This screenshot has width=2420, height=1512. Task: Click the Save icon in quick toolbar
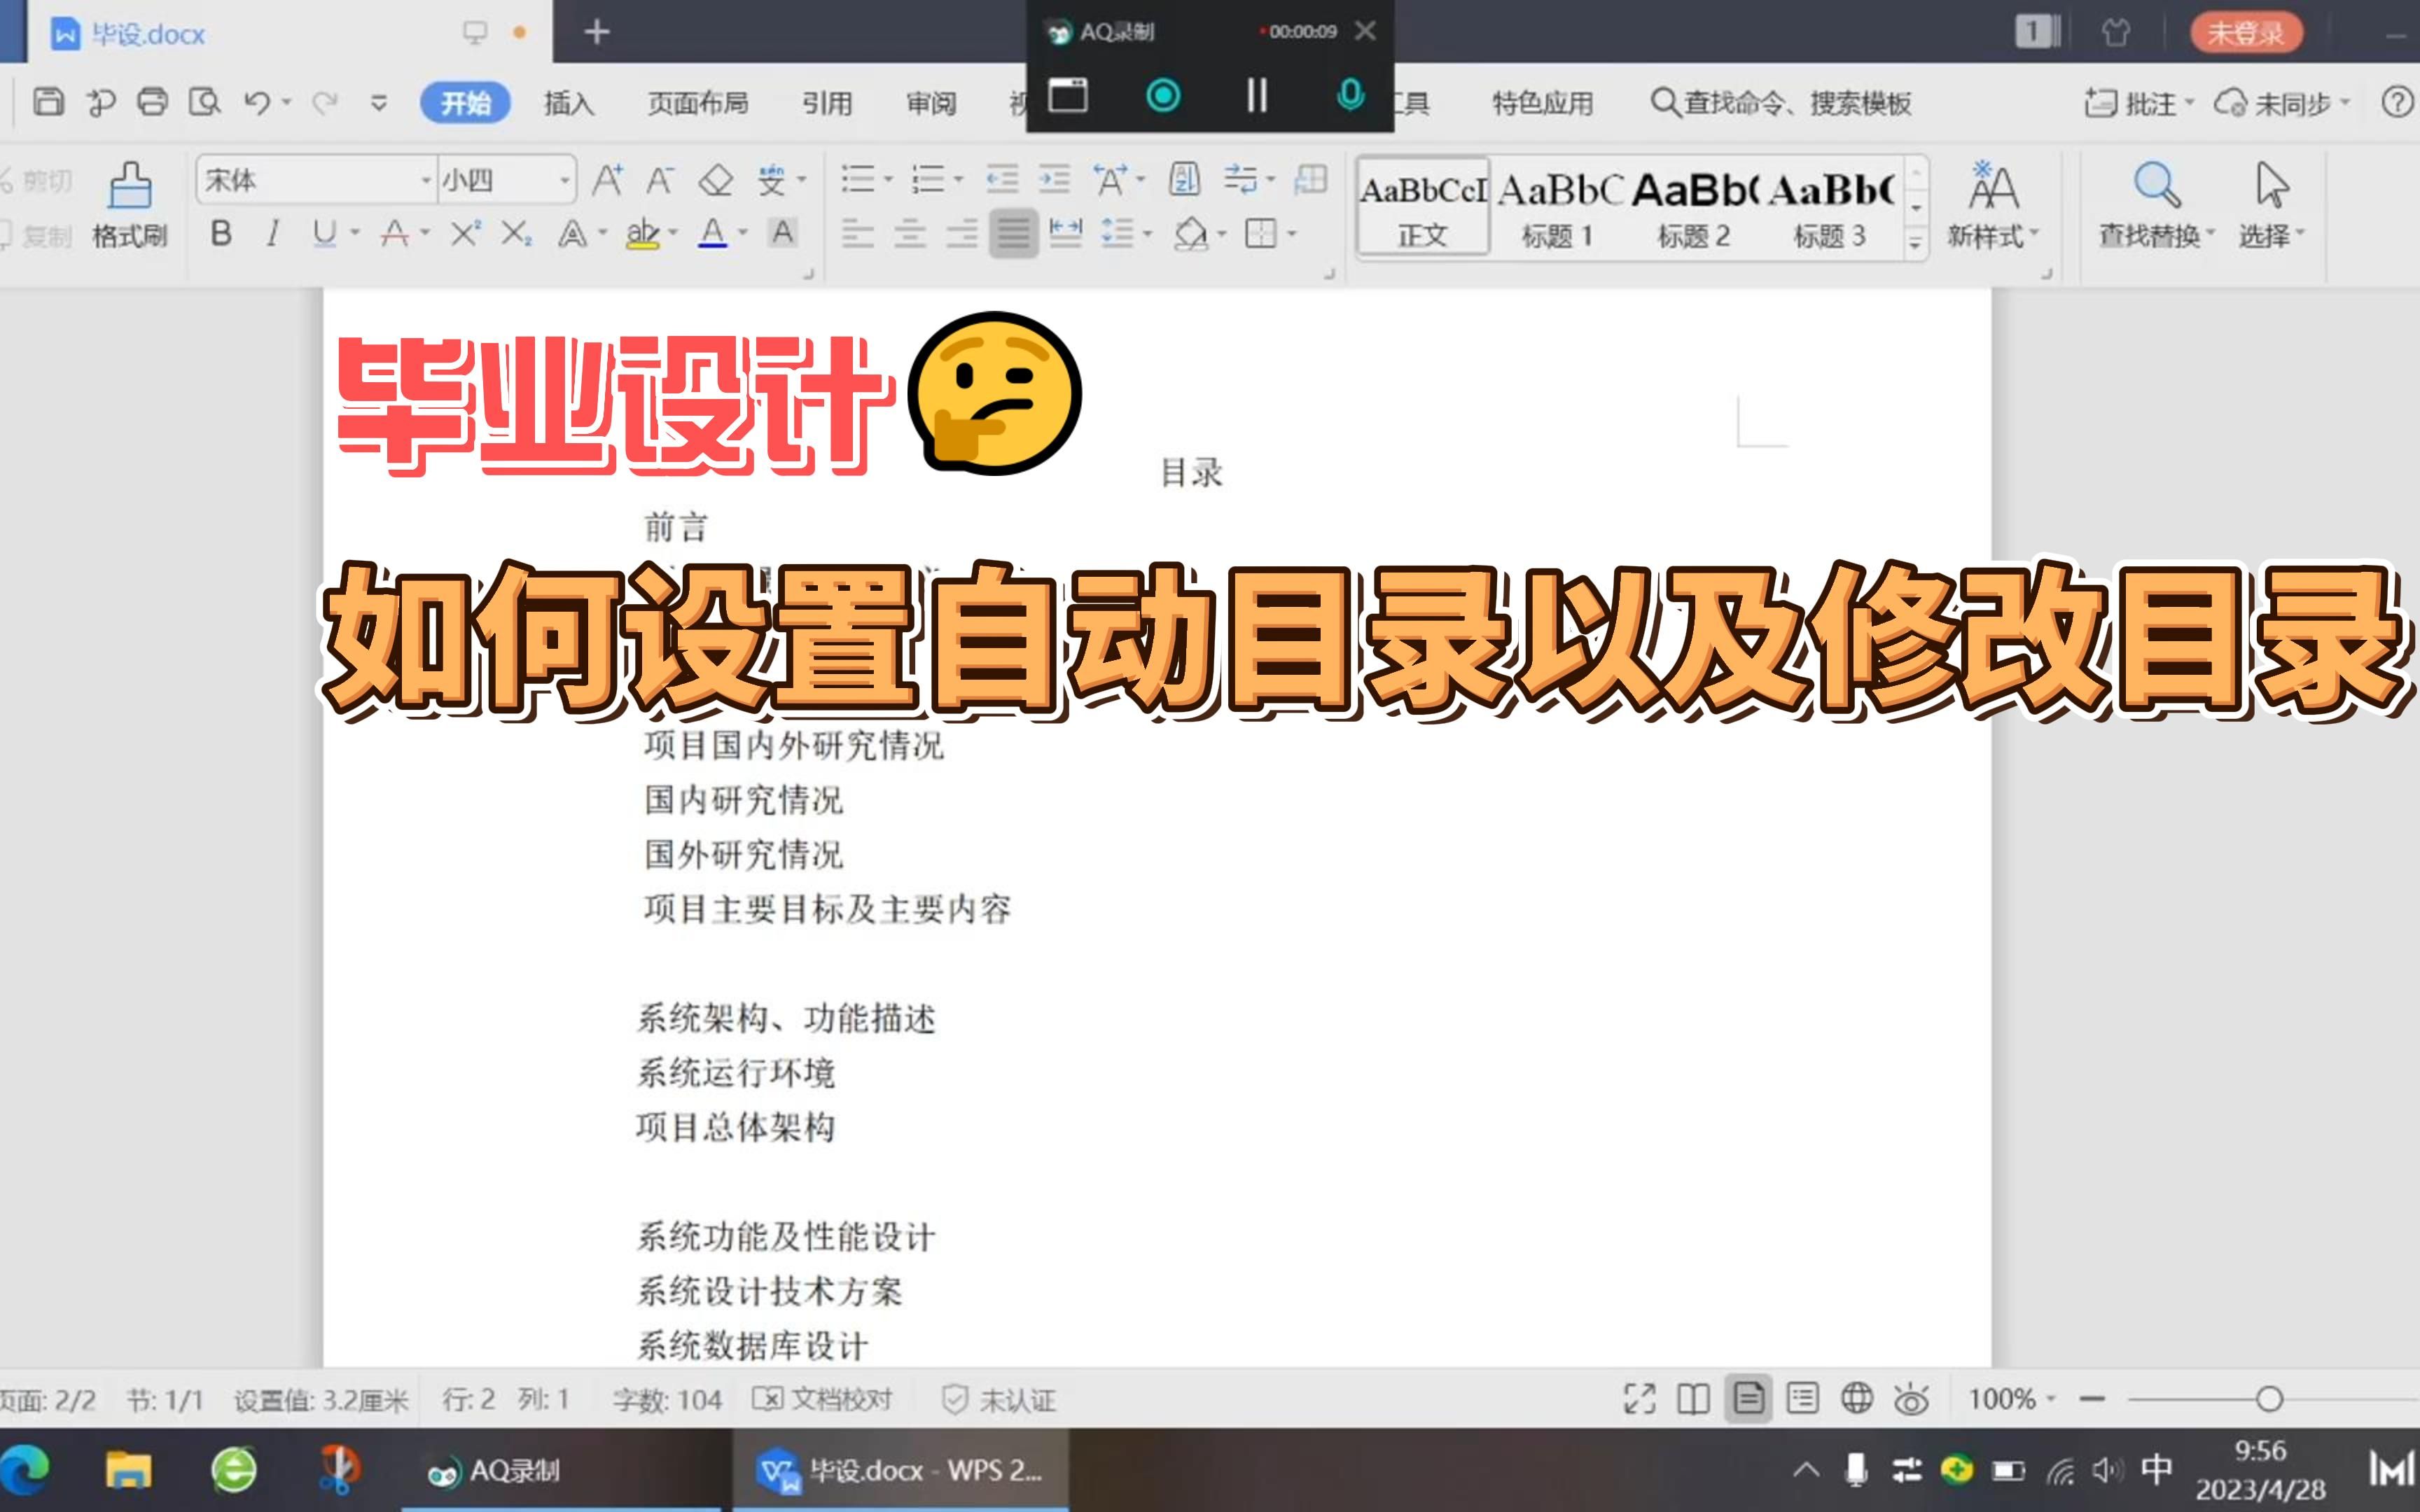click(x=48, y=102)
